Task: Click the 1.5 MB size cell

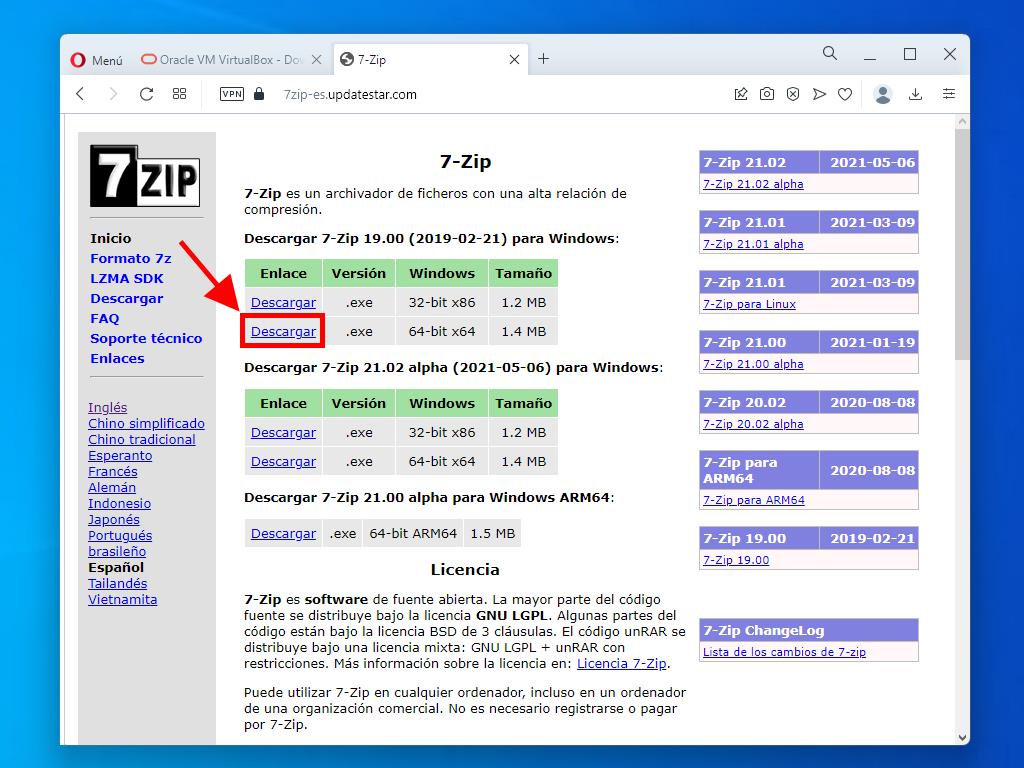Action: (492, 534)
